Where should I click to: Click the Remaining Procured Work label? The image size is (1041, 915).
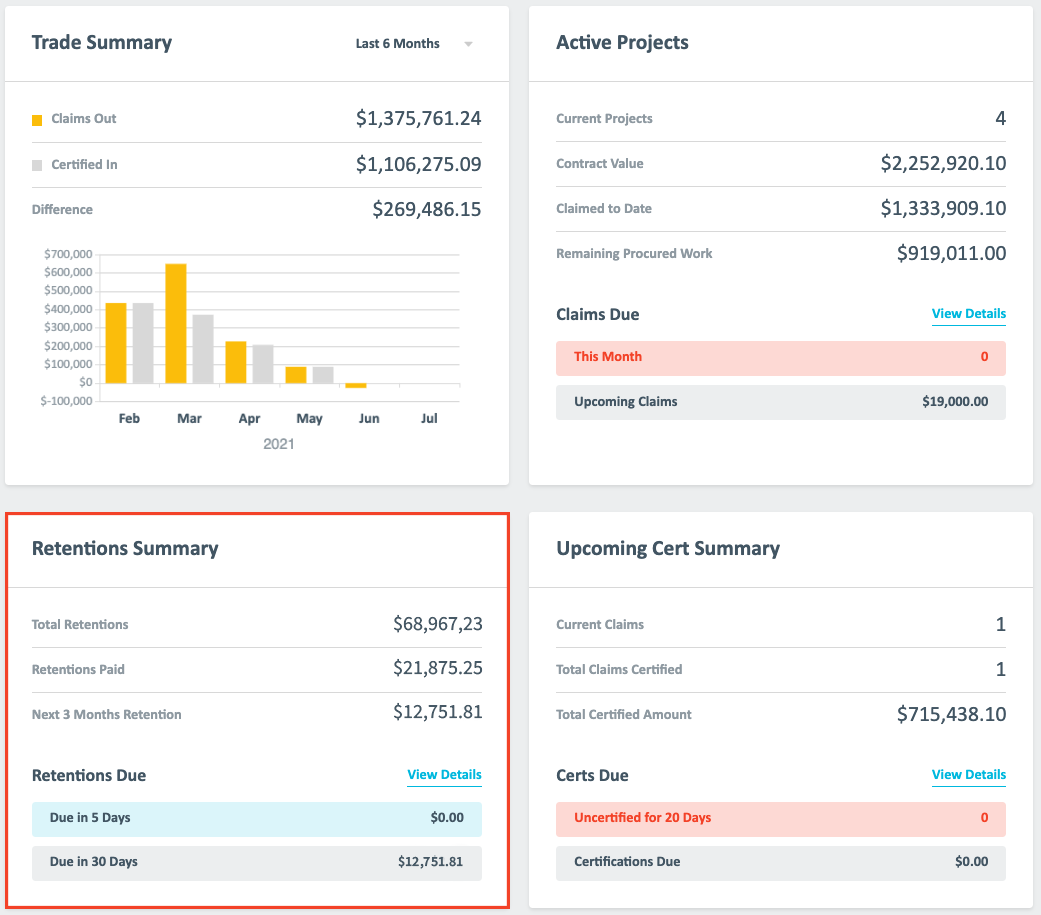pos(634,254)
